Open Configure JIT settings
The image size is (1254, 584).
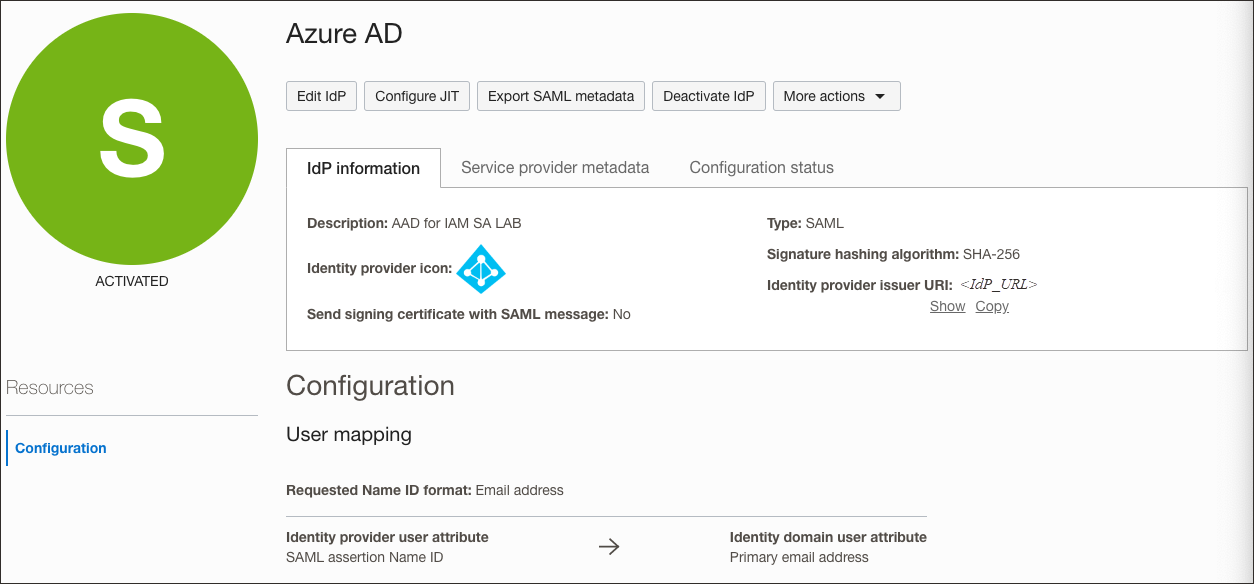pos(416,96)
